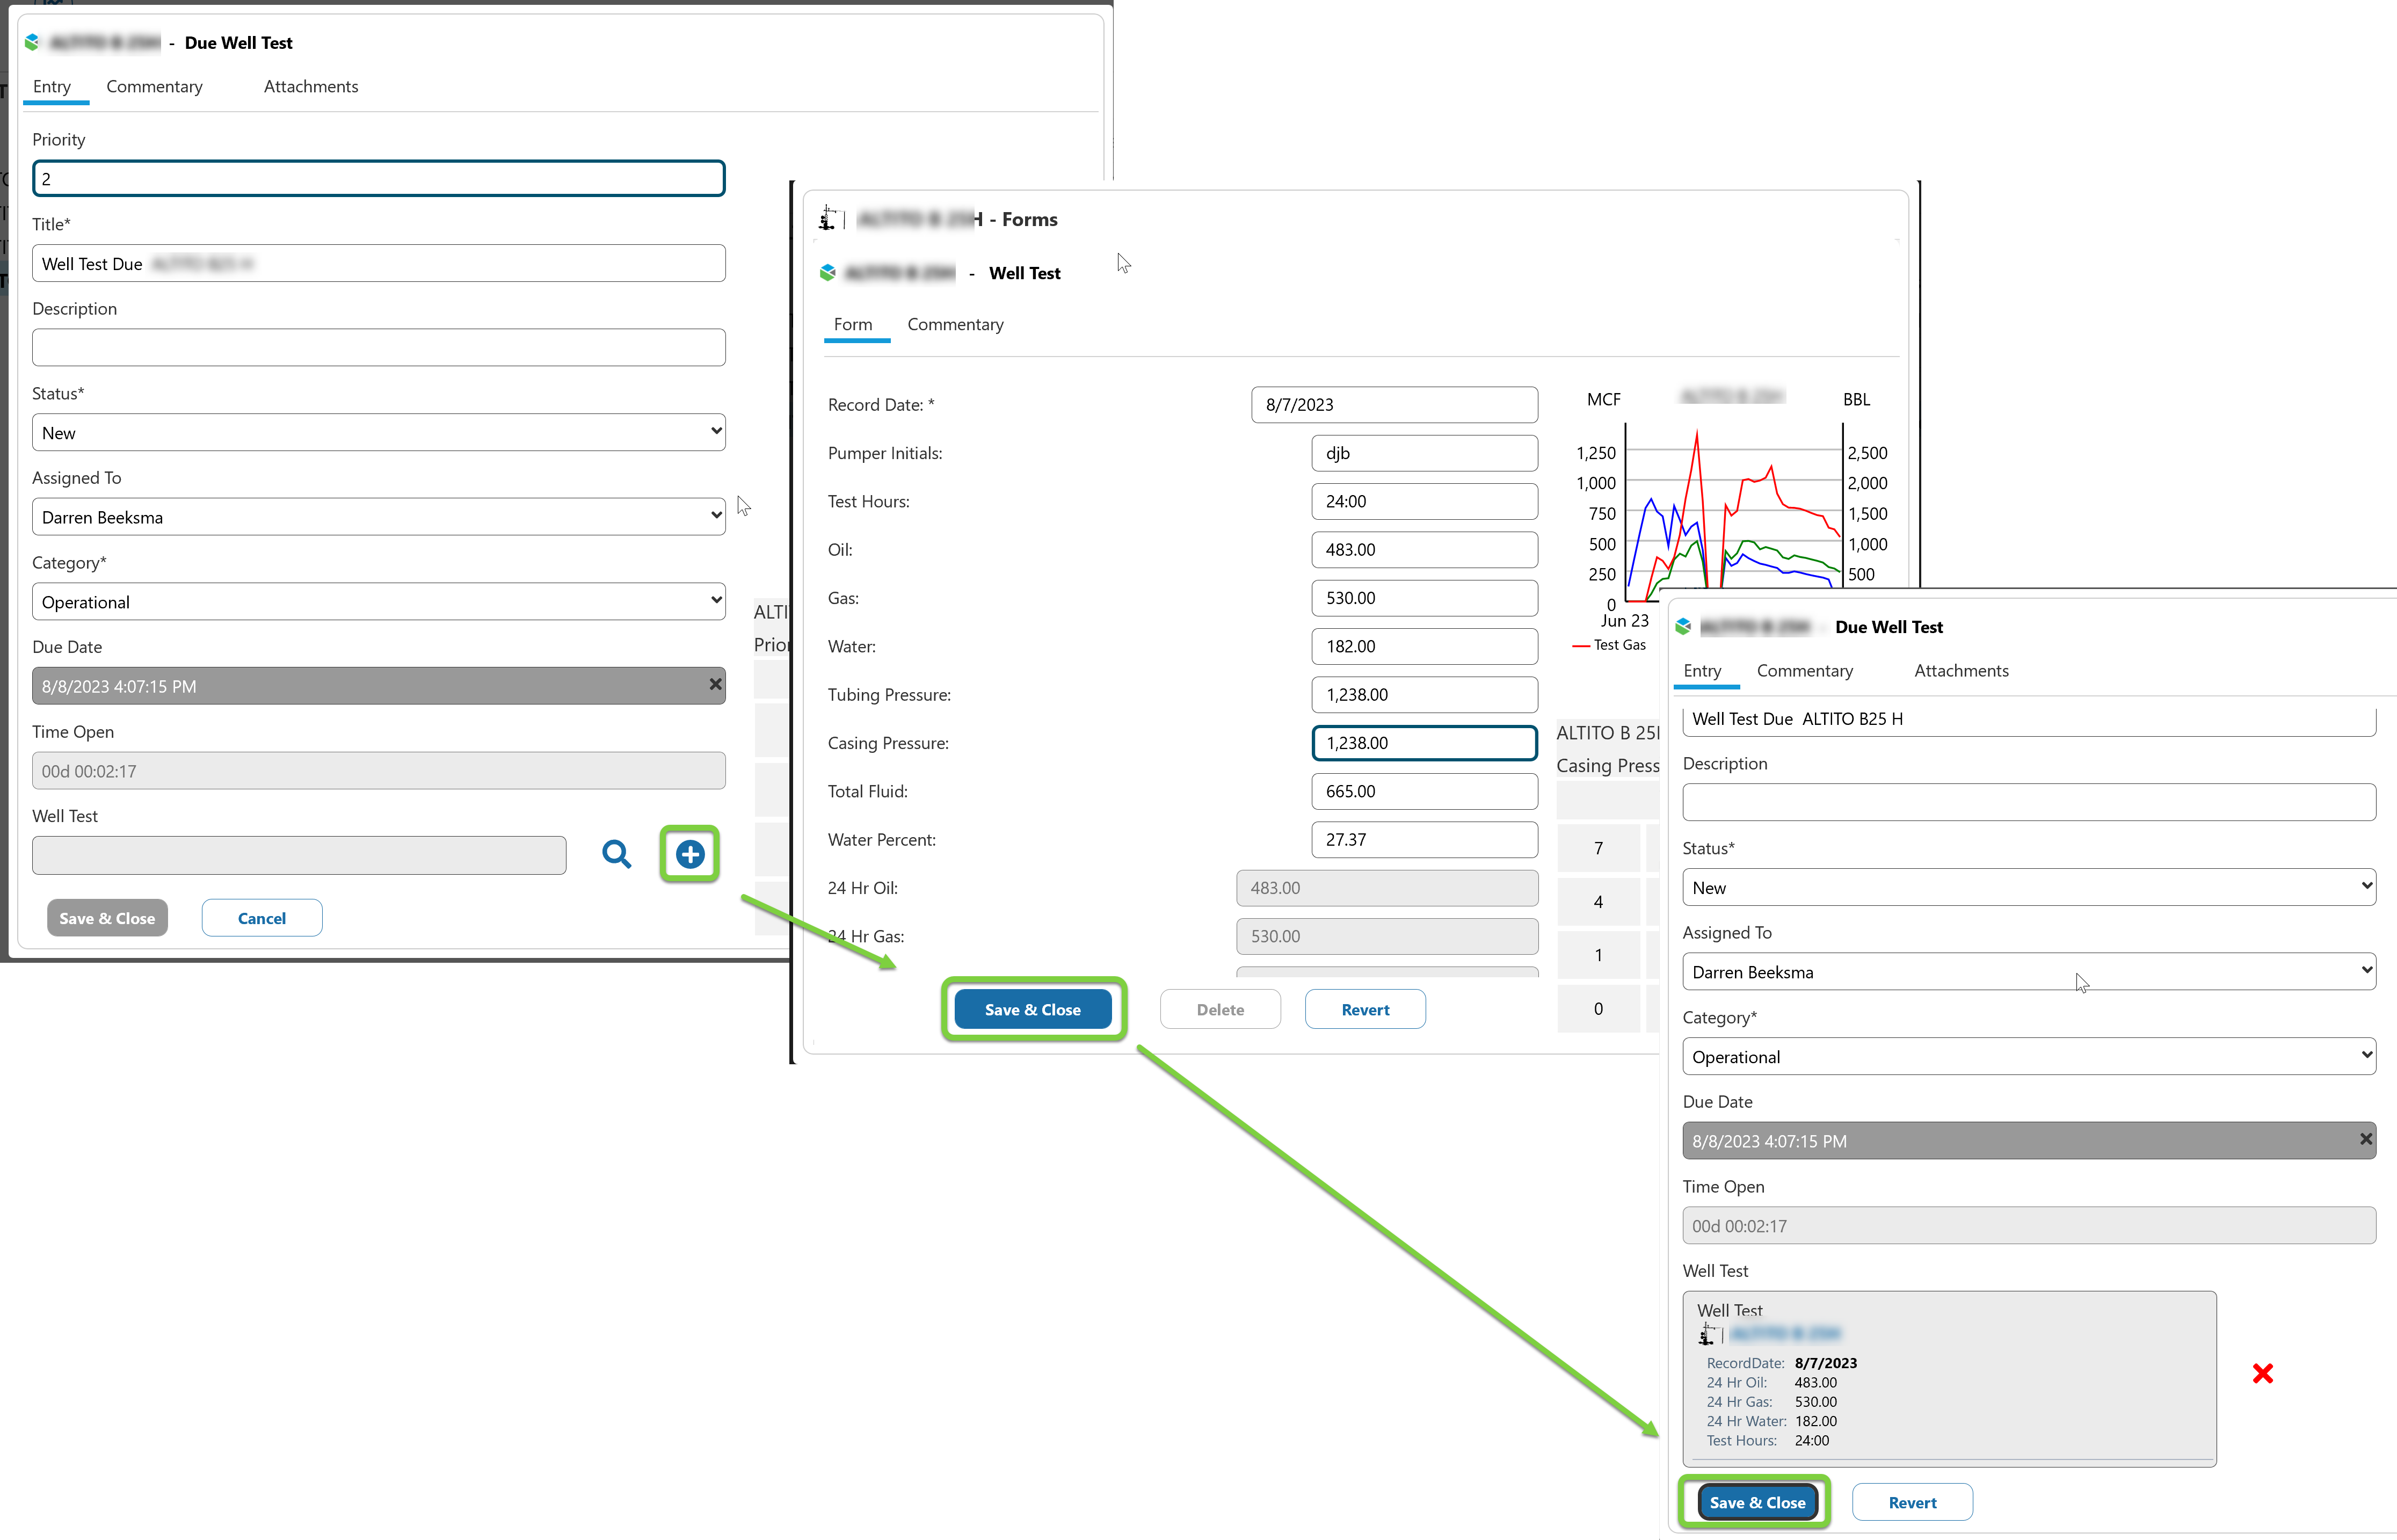
Task: Select Commentary tab in Well Test form
Action: point(955,324)
